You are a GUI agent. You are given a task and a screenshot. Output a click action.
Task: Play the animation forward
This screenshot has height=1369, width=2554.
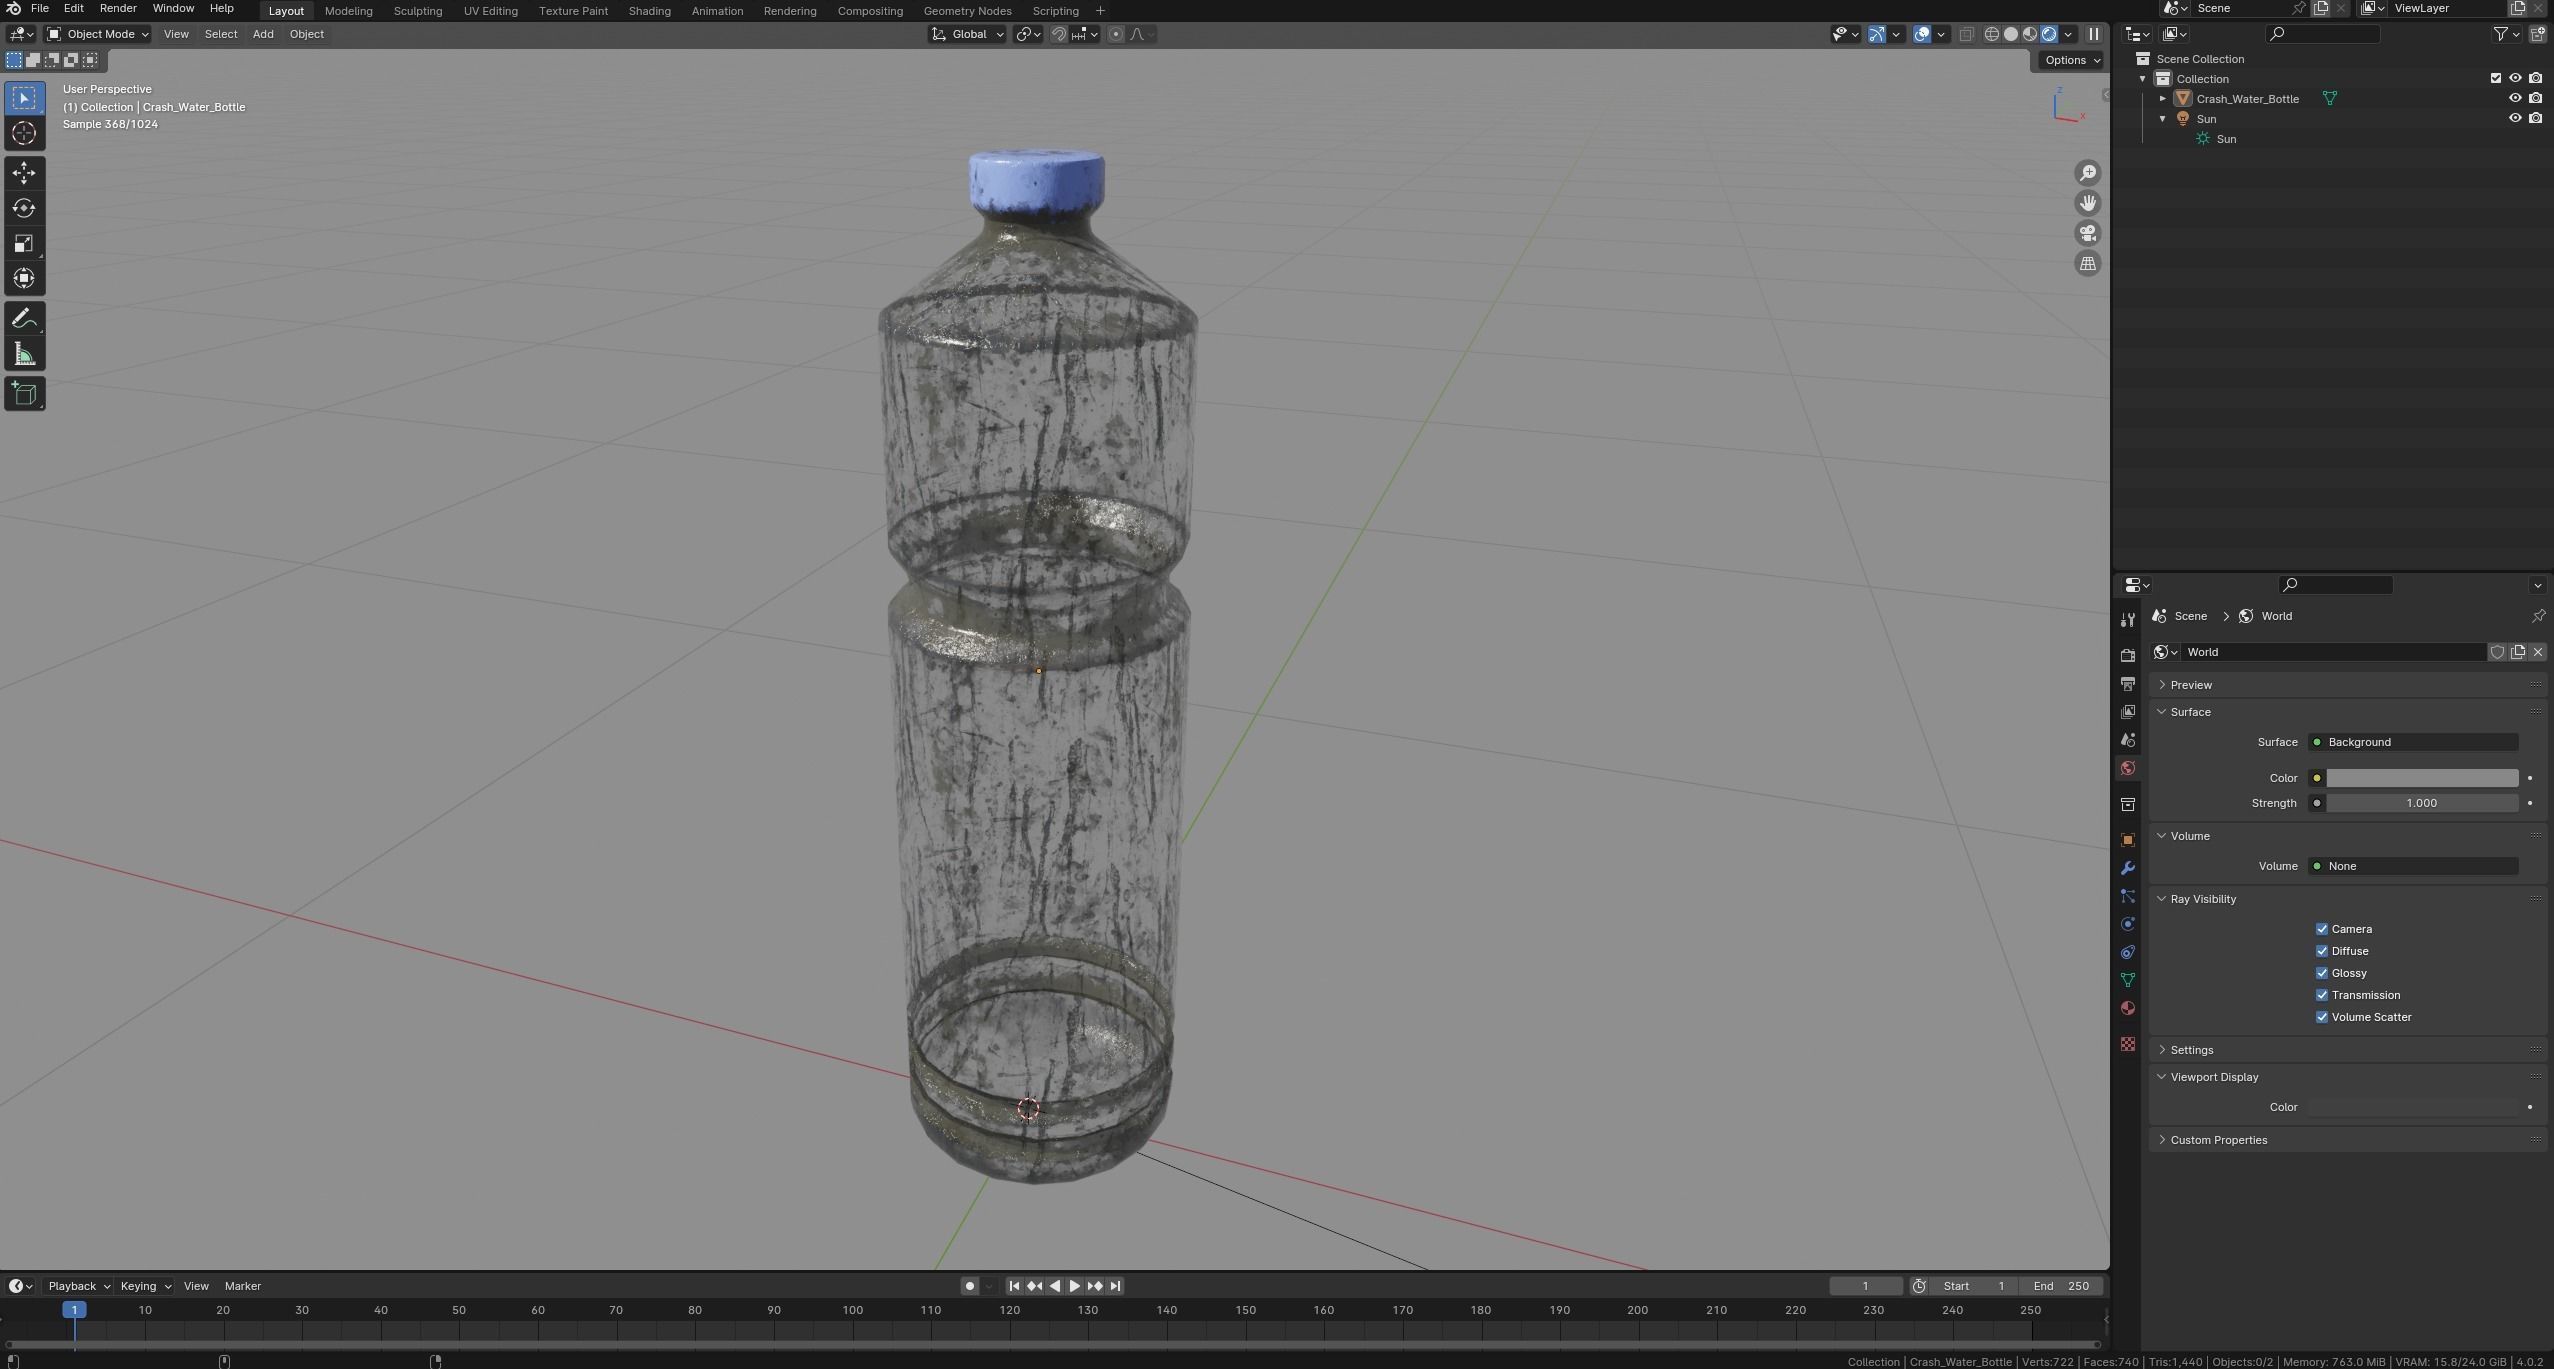click(x=1074, y=1286)
